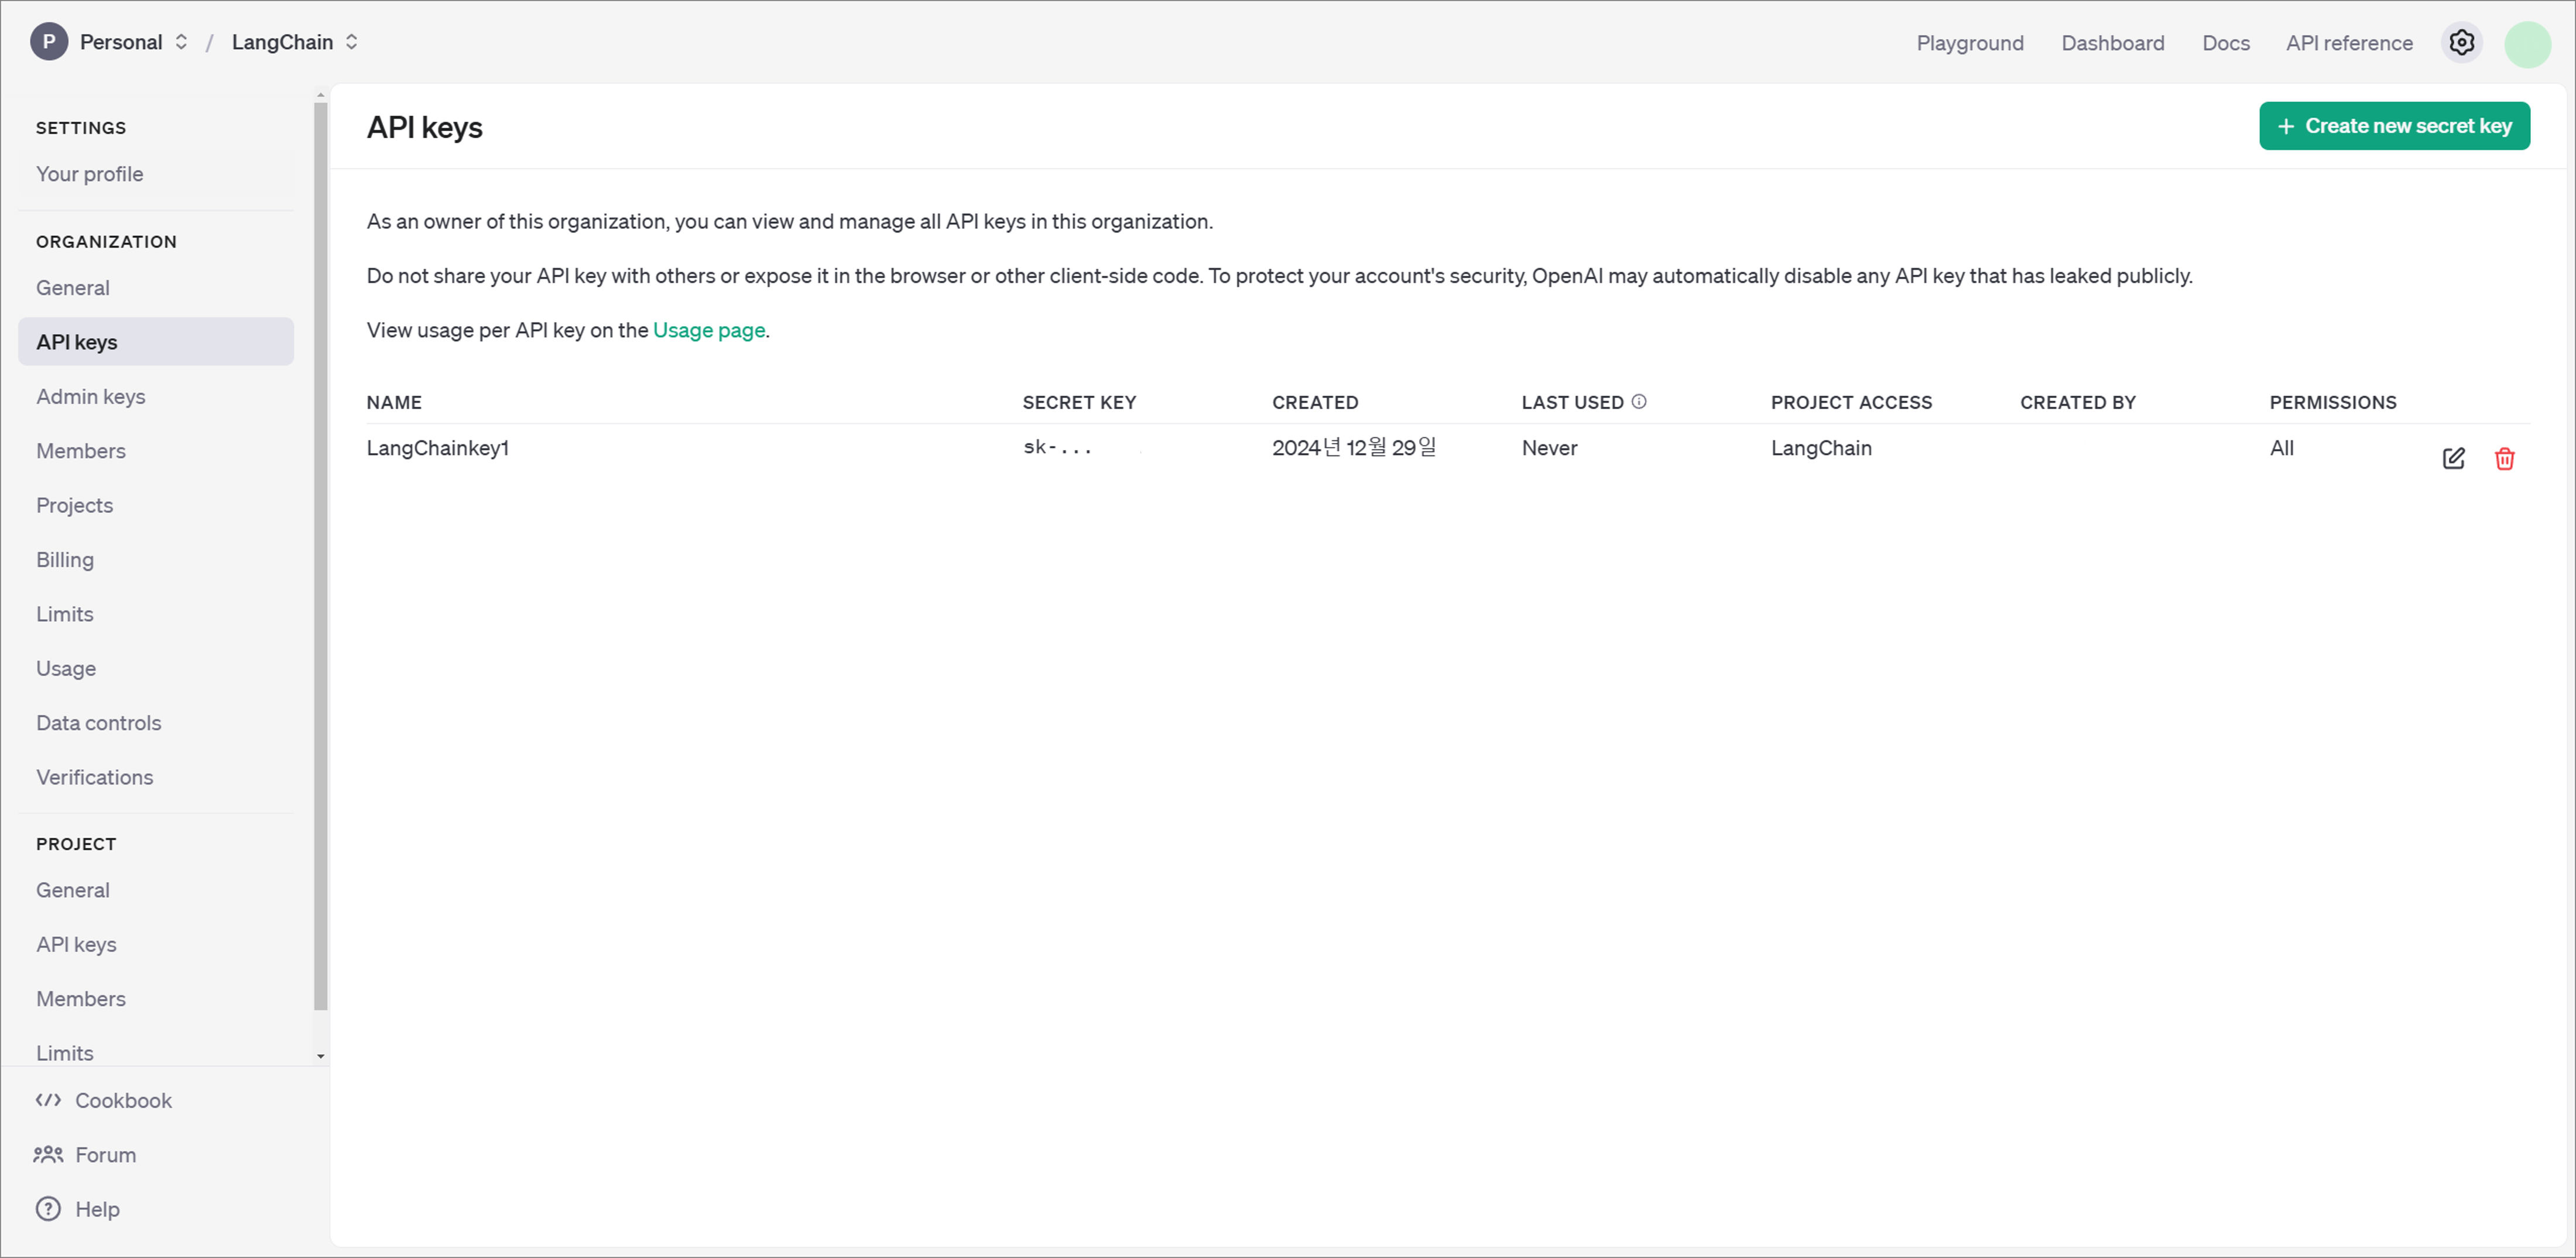Viewport: 2576px width, 1258px height.
Task: Follow the Usage page link
Action: [708, 330]
